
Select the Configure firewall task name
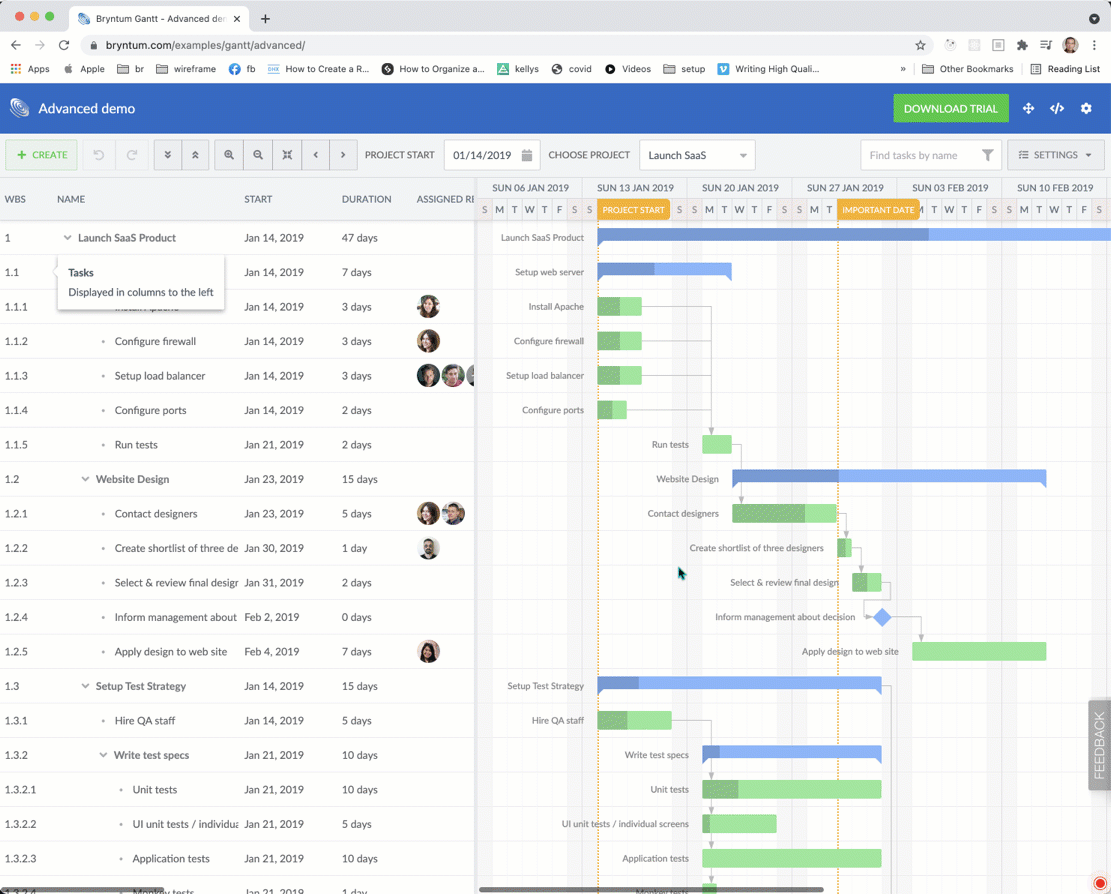155,341
